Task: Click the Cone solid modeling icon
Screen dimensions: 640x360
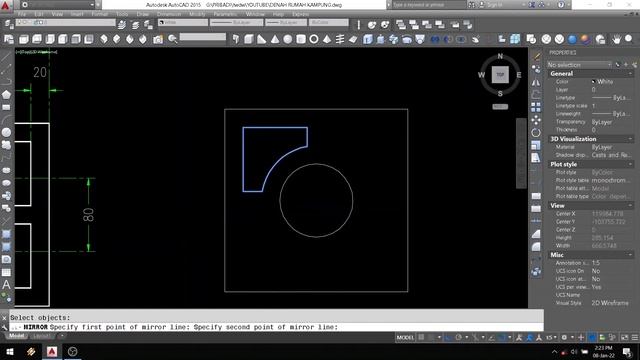Action: tap(275, 39)
